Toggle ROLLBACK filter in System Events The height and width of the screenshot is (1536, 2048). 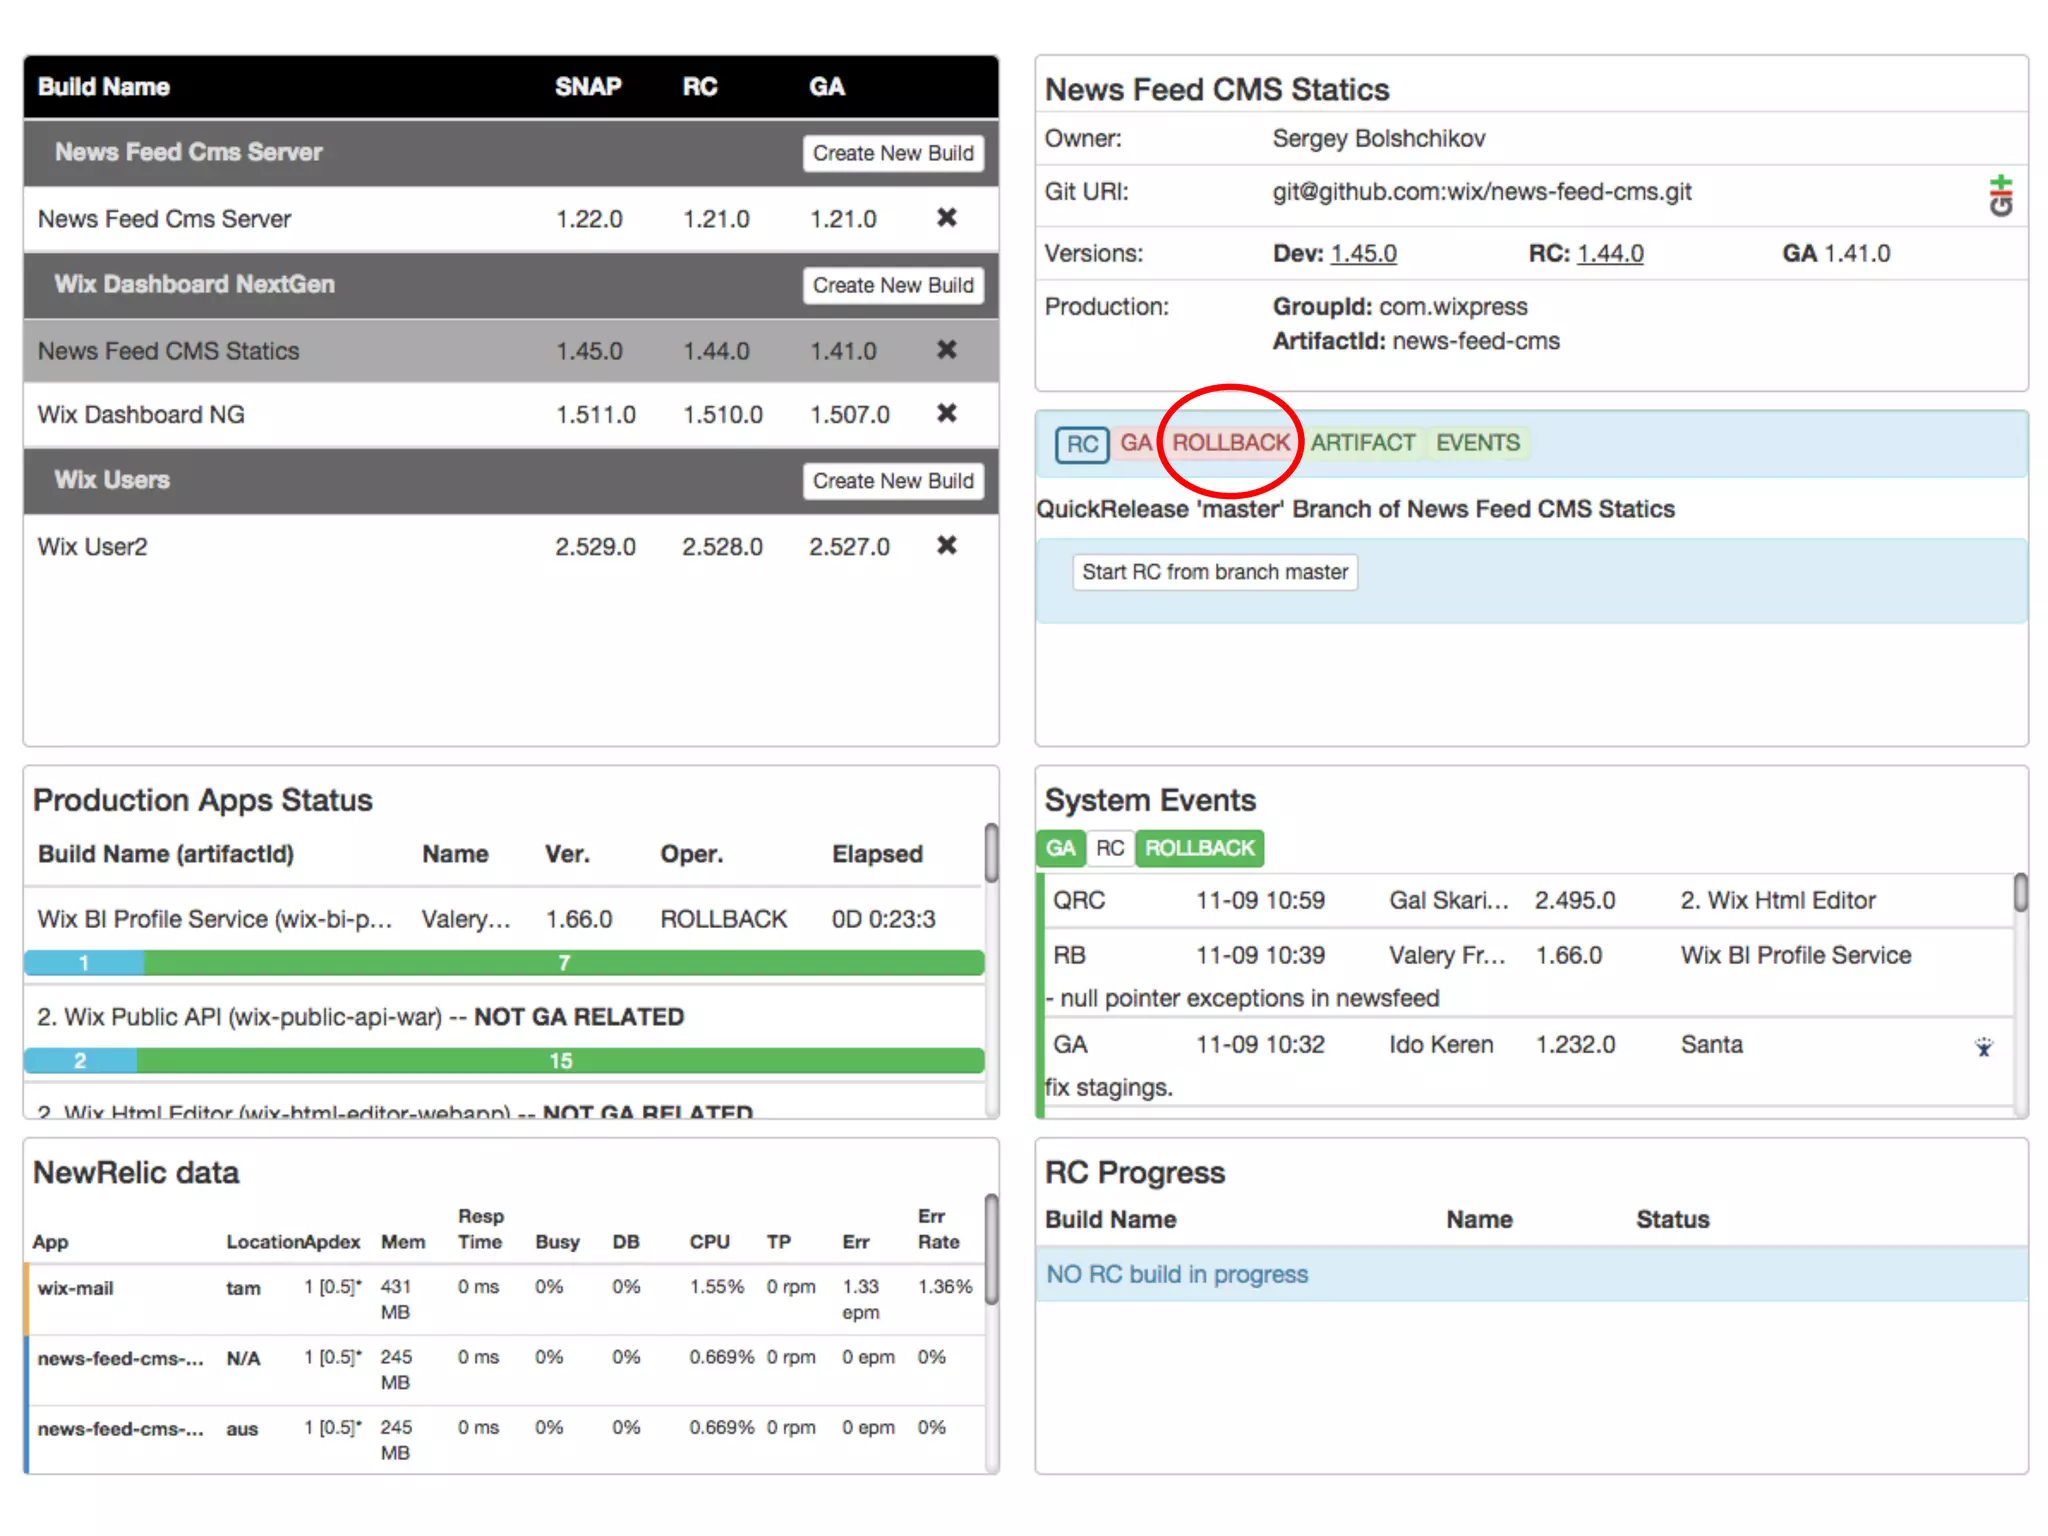[x=1199, y=849]
